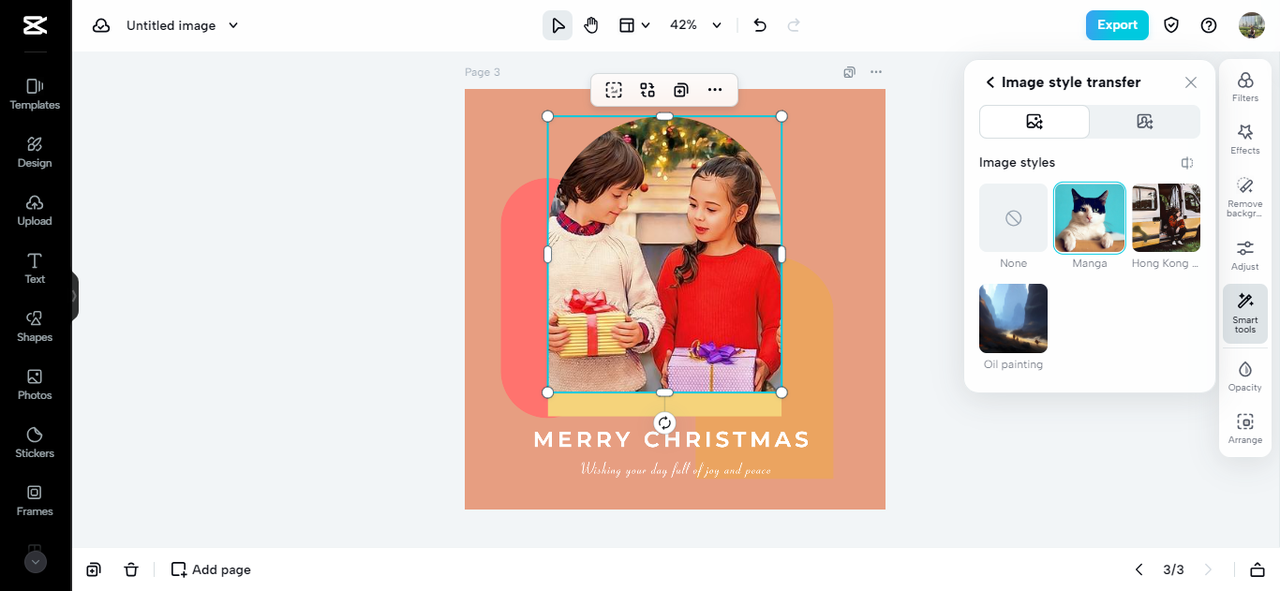The image size is (1280, 591).
Task: Duplicate Page 3 via the icon above the canvas
Action: tap(849, 72)
